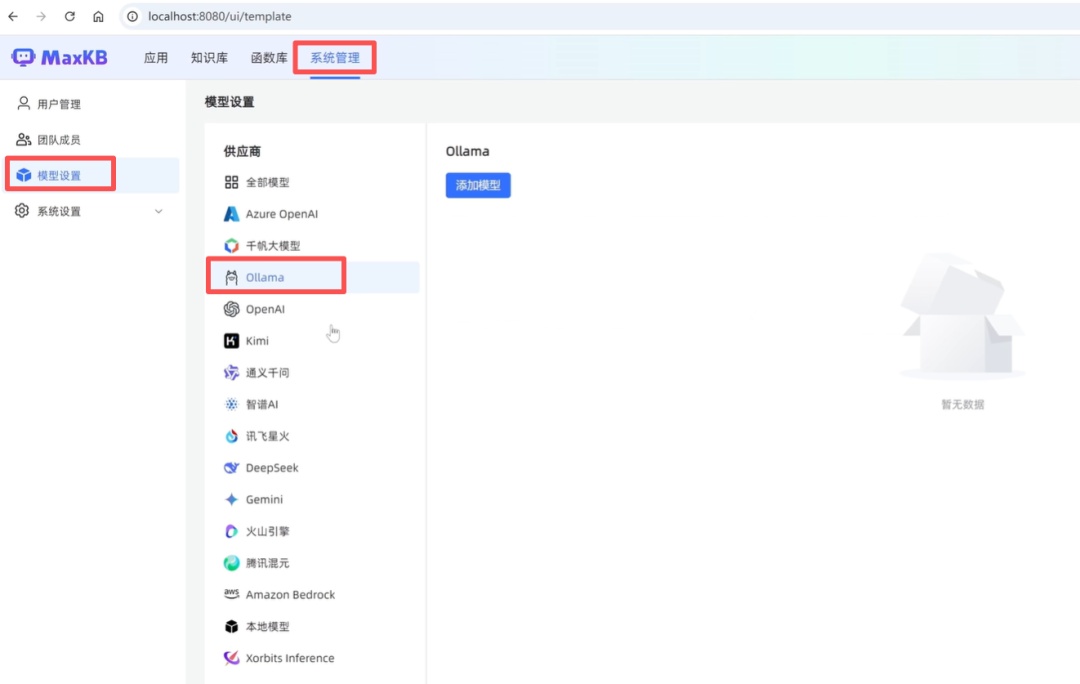Viewport: 1080px width, 684px height.
Task: Click the browser reload icon
Action: tap(70, 17)
